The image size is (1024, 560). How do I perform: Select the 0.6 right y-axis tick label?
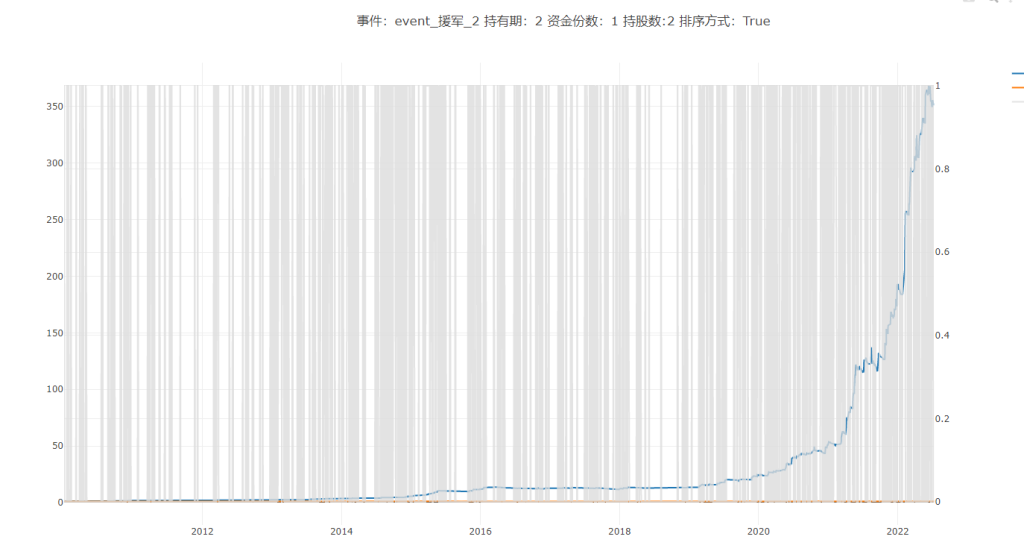click(x=943, y=252)
